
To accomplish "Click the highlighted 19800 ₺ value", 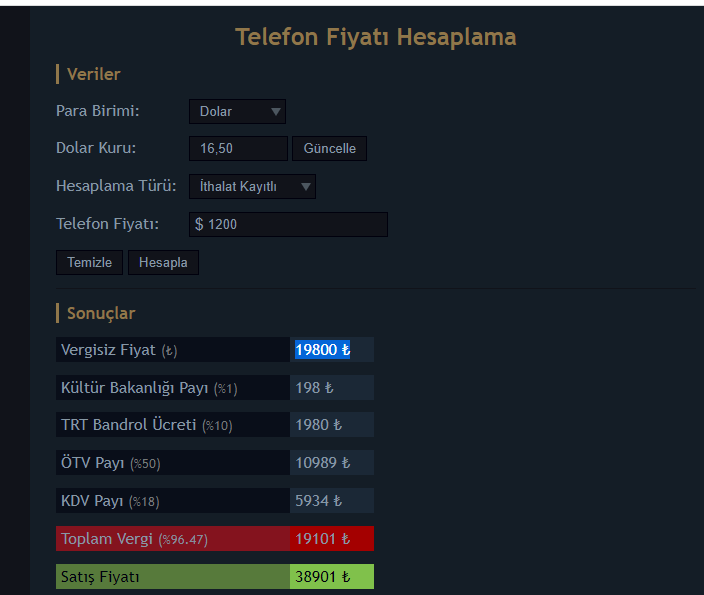I will point(322,349).
